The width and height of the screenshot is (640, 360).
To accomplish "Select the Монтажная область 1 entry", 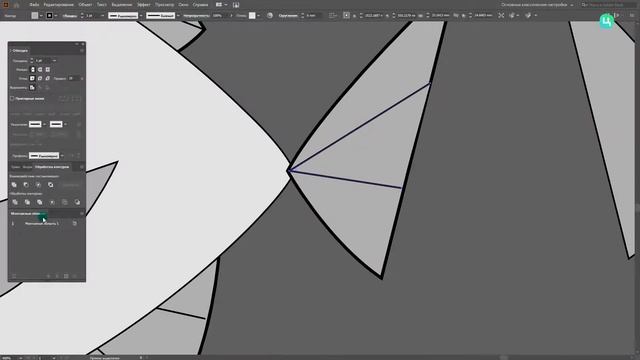I will [42, 224].
